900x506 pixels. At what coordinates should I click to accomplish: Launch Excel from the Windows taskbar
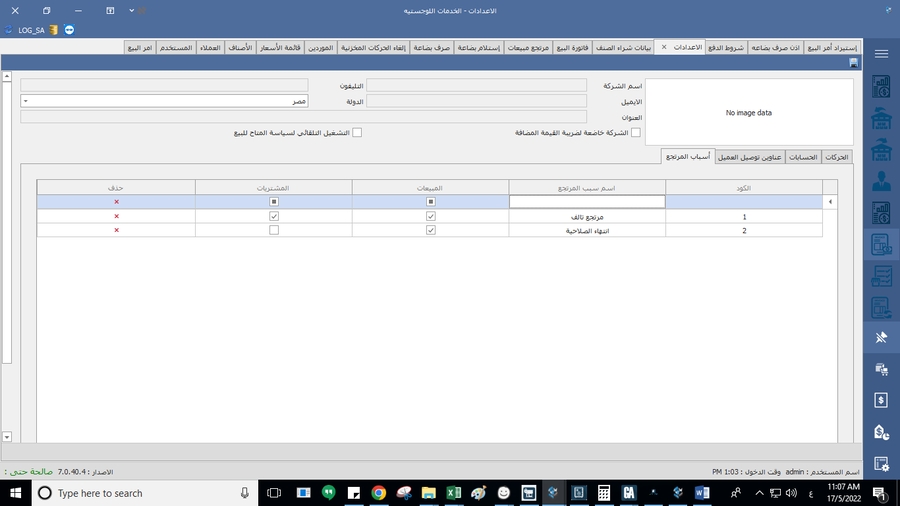[452, 493]
